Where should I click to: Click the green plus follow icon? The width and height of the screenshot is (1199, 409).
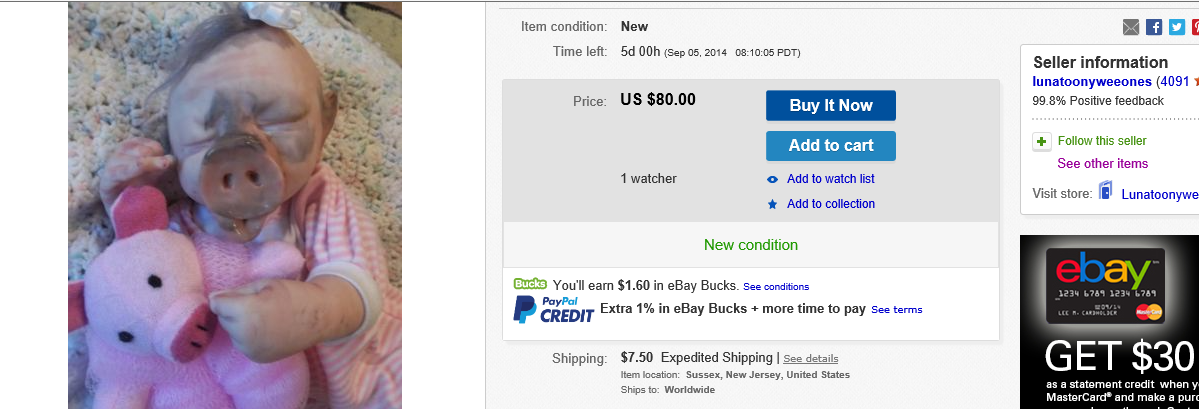1041,141
